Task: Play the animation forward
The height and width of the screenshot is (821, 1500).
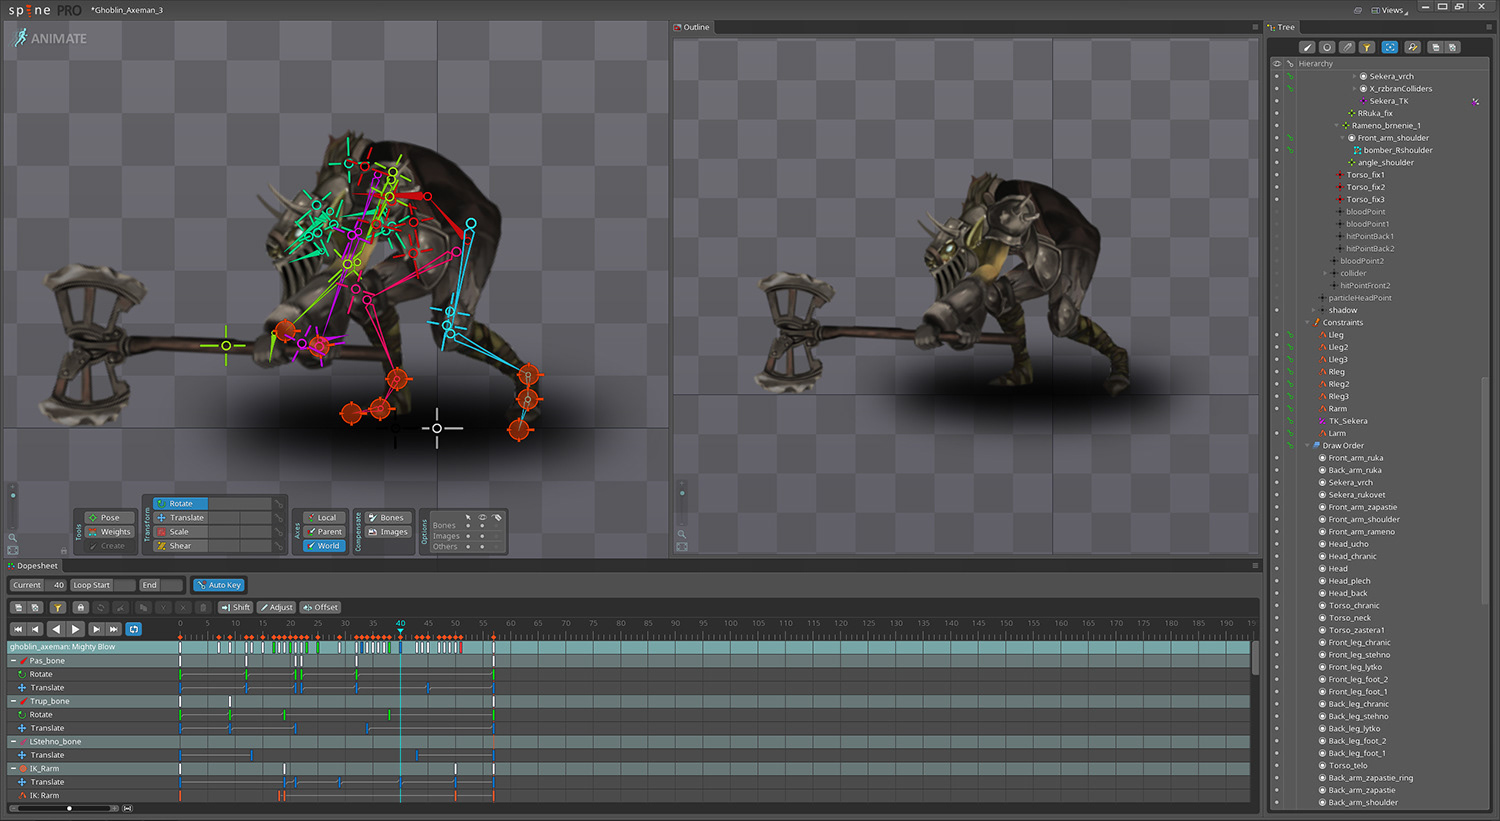Action: pyautogui.click(x=75, y=629)
